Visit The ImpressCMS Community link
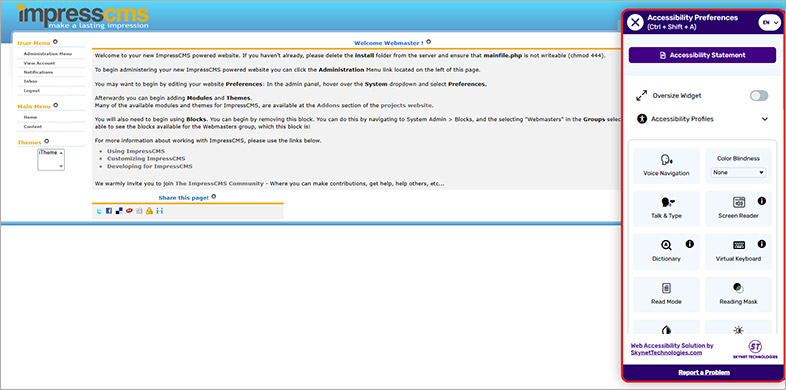The height and width of the screenshot is (390, 786). (x=219, y=183)
